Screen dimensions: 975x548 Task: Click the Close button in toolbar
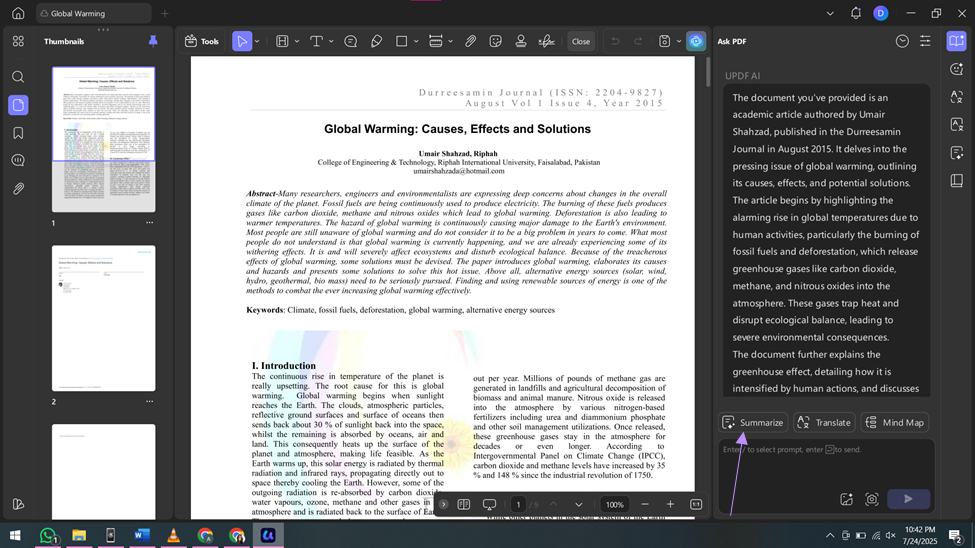click(x=581, y=42)
